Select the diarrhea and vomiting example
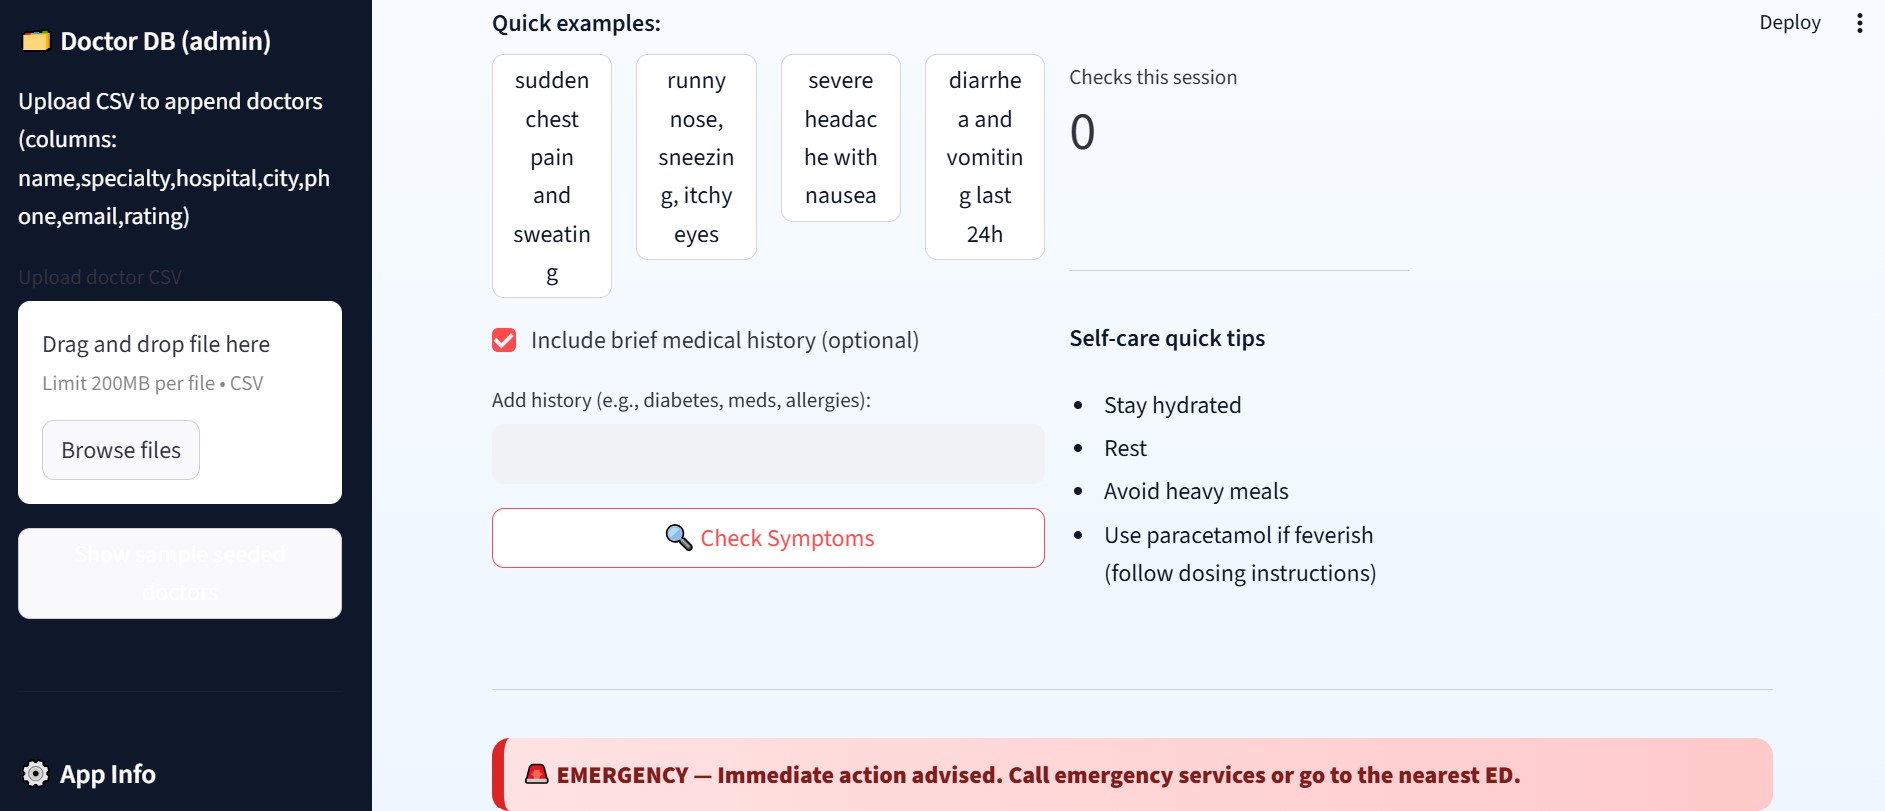The width and height of the screenshot is (1885, 811). click(984, 156)
